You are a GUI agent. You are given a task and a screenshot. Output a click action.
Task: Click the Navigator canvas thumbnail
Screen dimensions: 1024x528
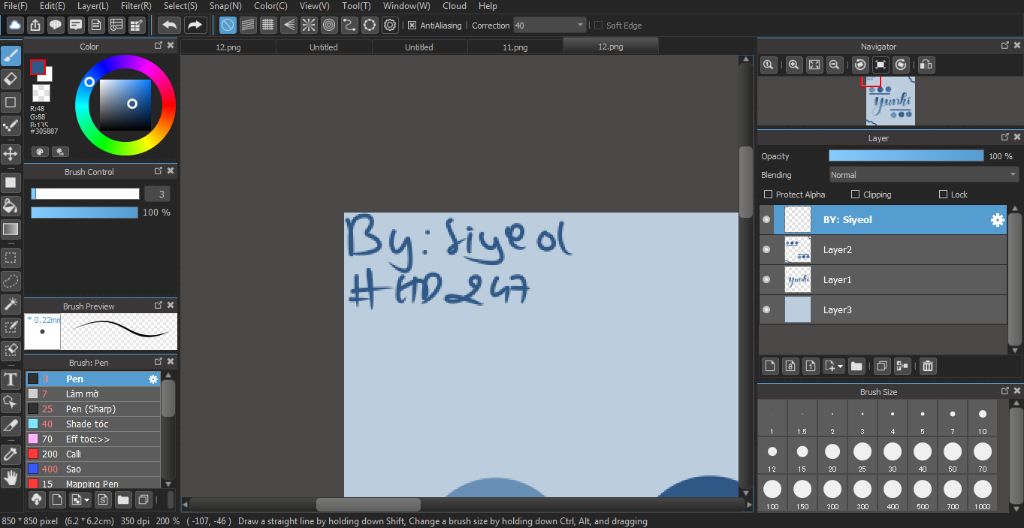[x=890, y=101]
